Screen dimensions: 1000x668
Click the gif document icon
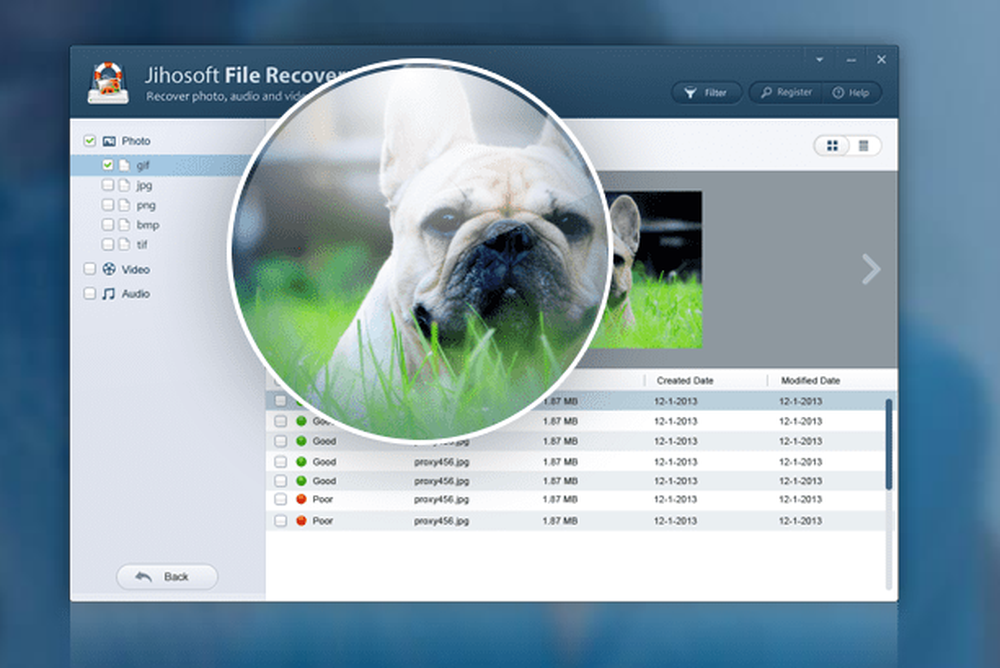(124, 165)
